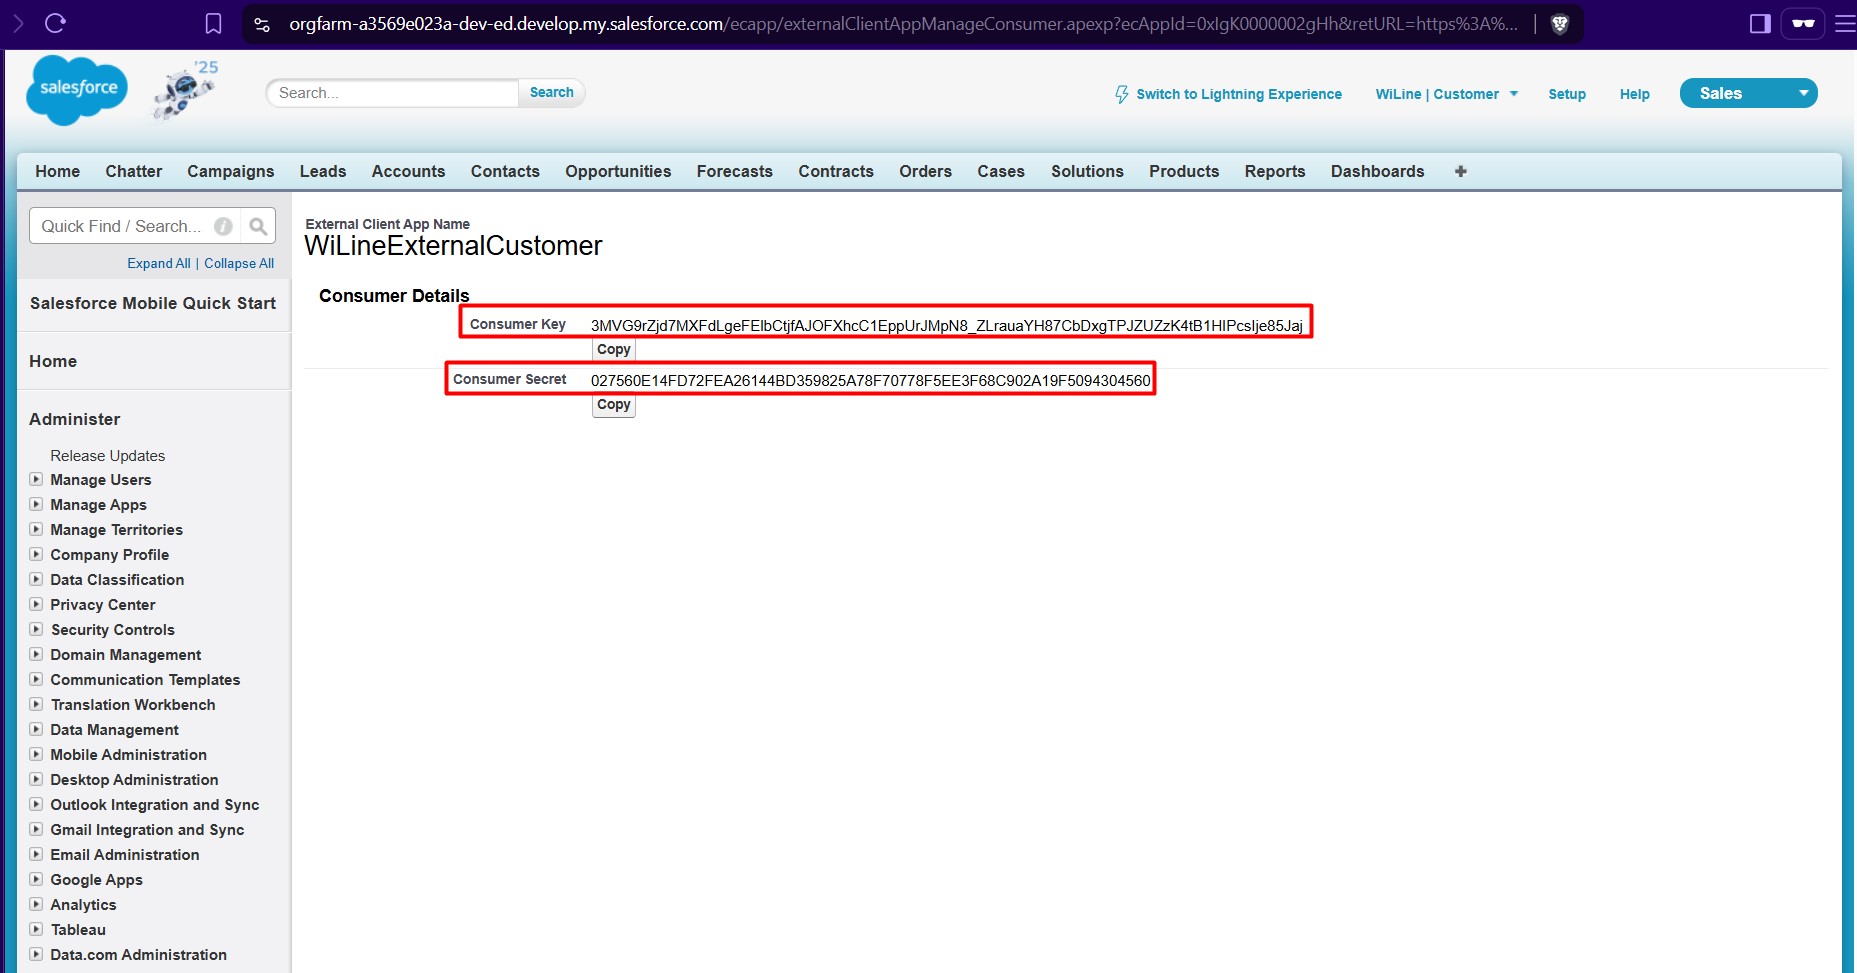
Task: Go to the Accounts tab
Action: tap(408, 172)
